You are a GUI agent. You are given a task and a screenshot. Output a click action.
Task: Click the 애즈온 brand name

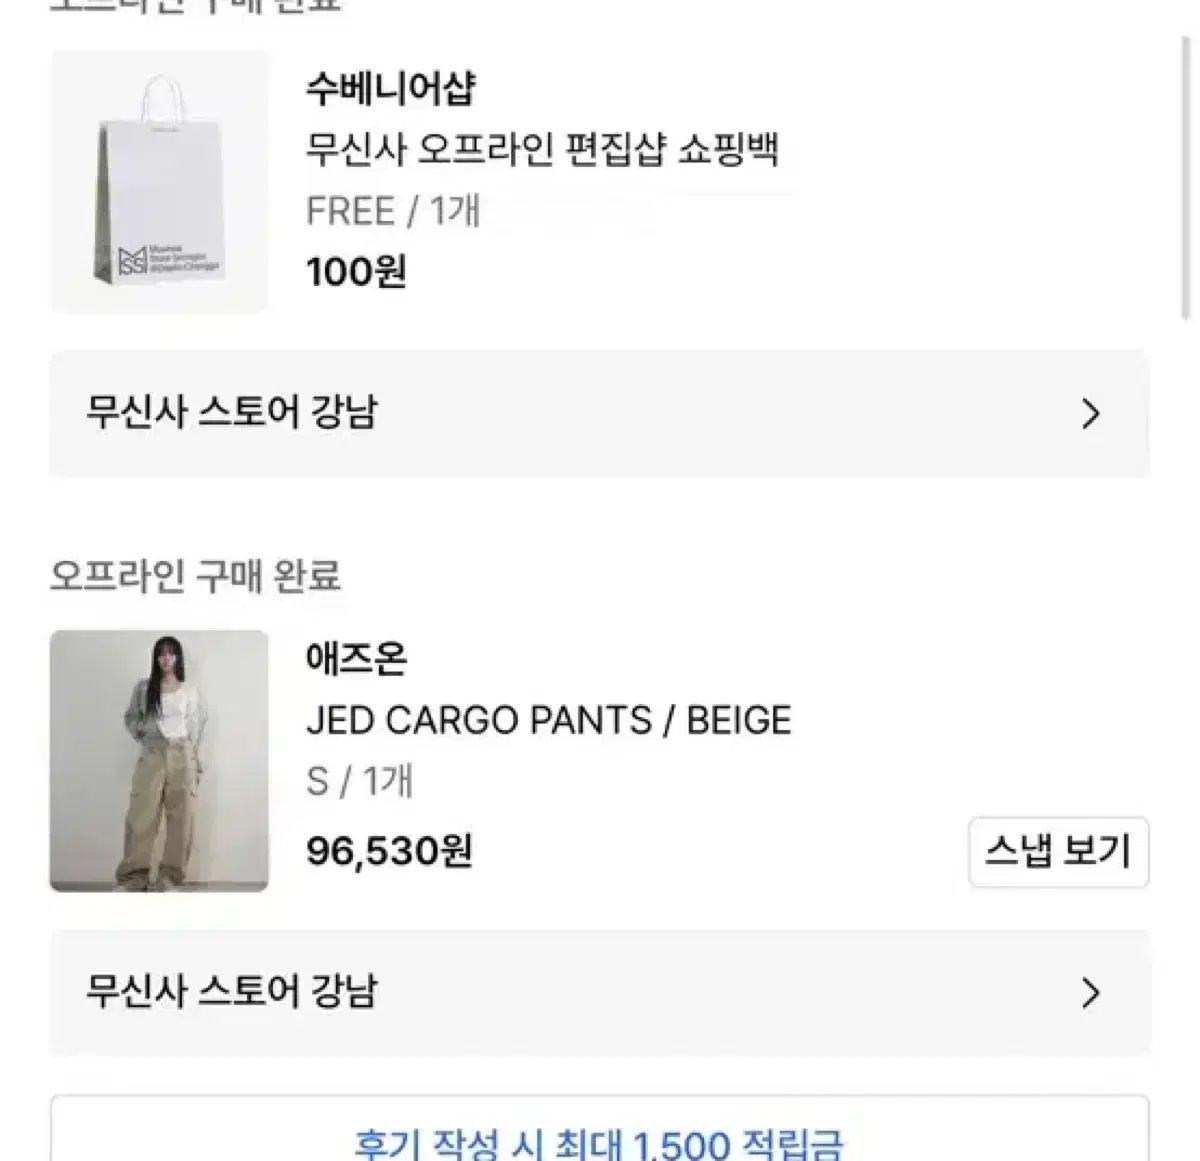click(356, 659)
